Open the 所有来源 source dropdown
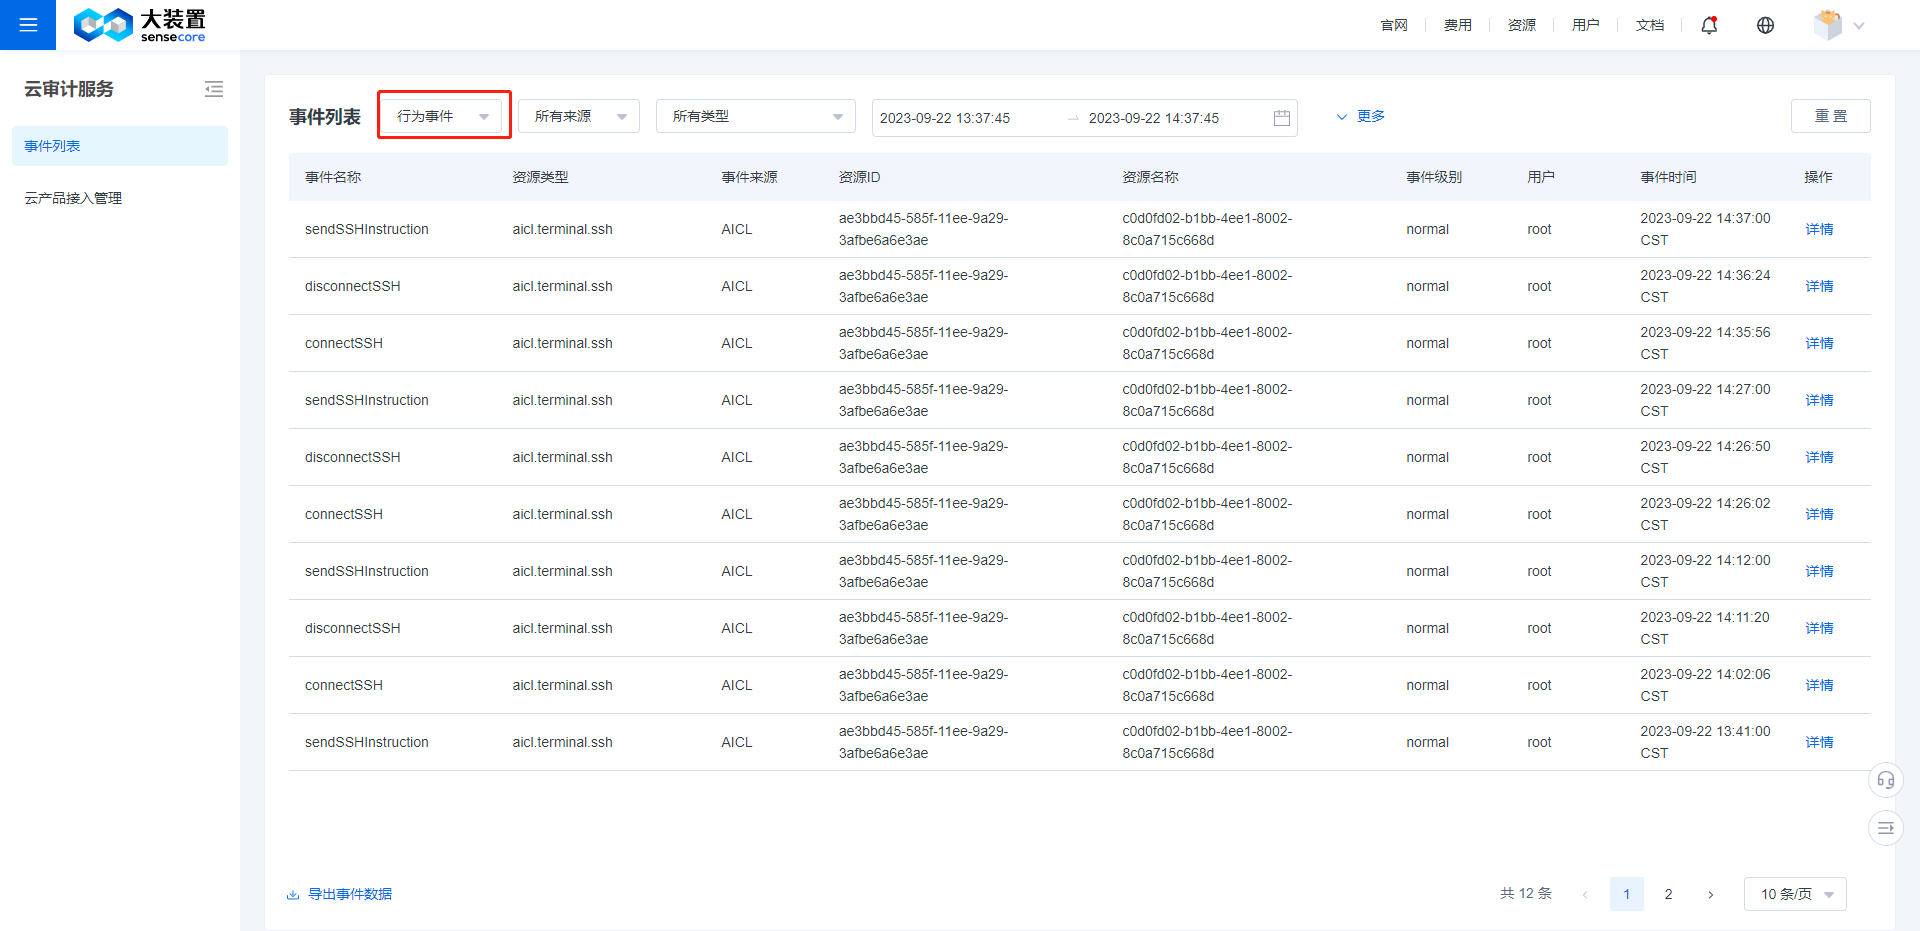 [579, 116]
